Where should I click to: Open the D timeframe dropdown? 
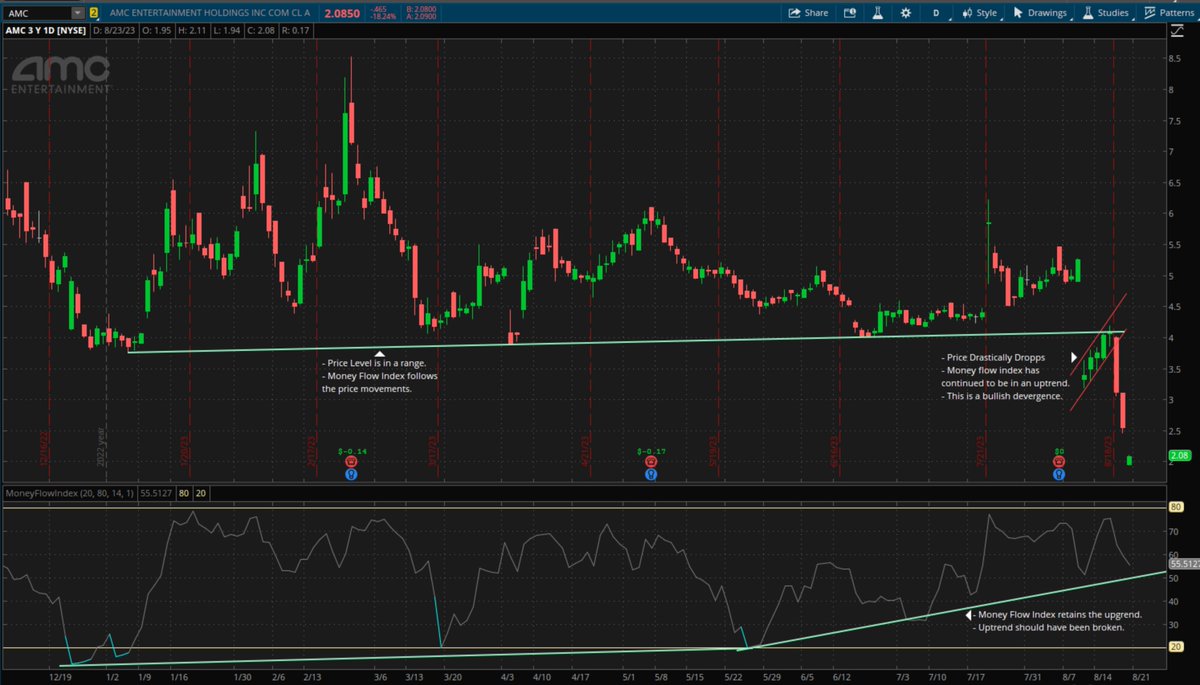click(x=937, y=13)
